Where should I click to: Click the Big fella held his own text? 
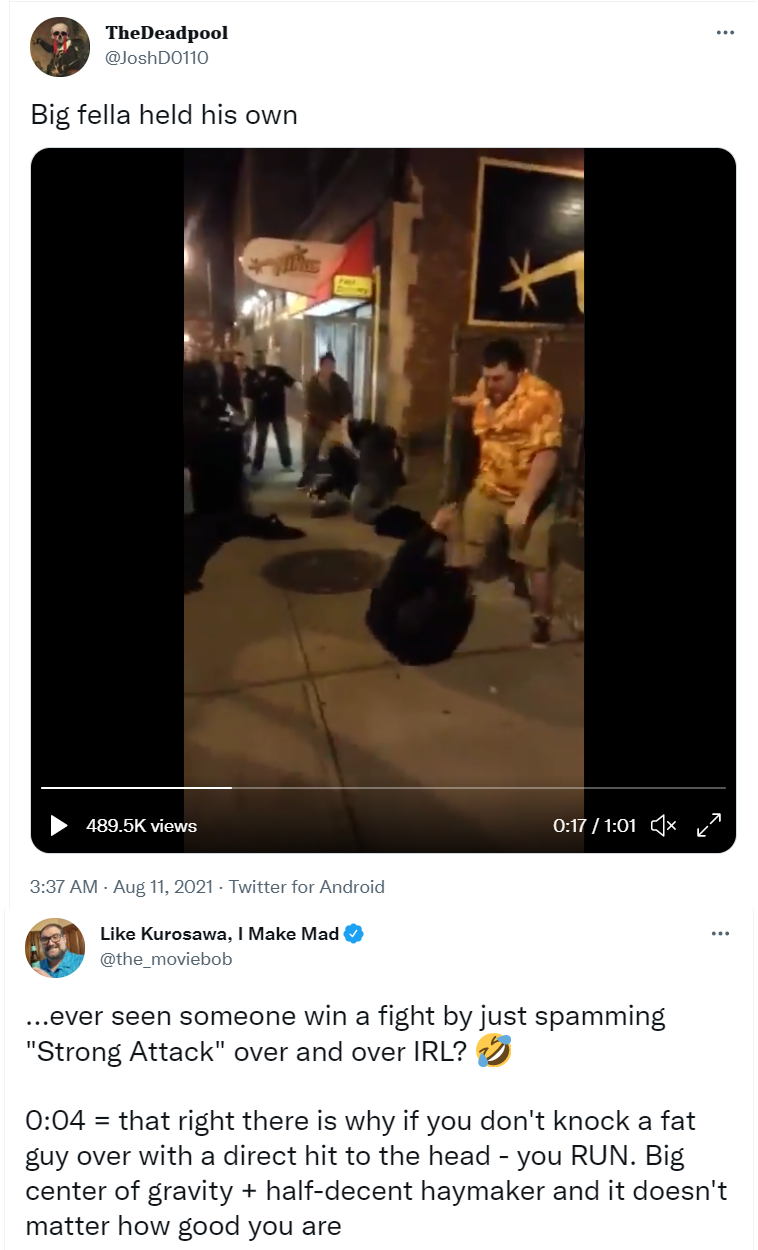pyautogui.click(x=164, y=115)
